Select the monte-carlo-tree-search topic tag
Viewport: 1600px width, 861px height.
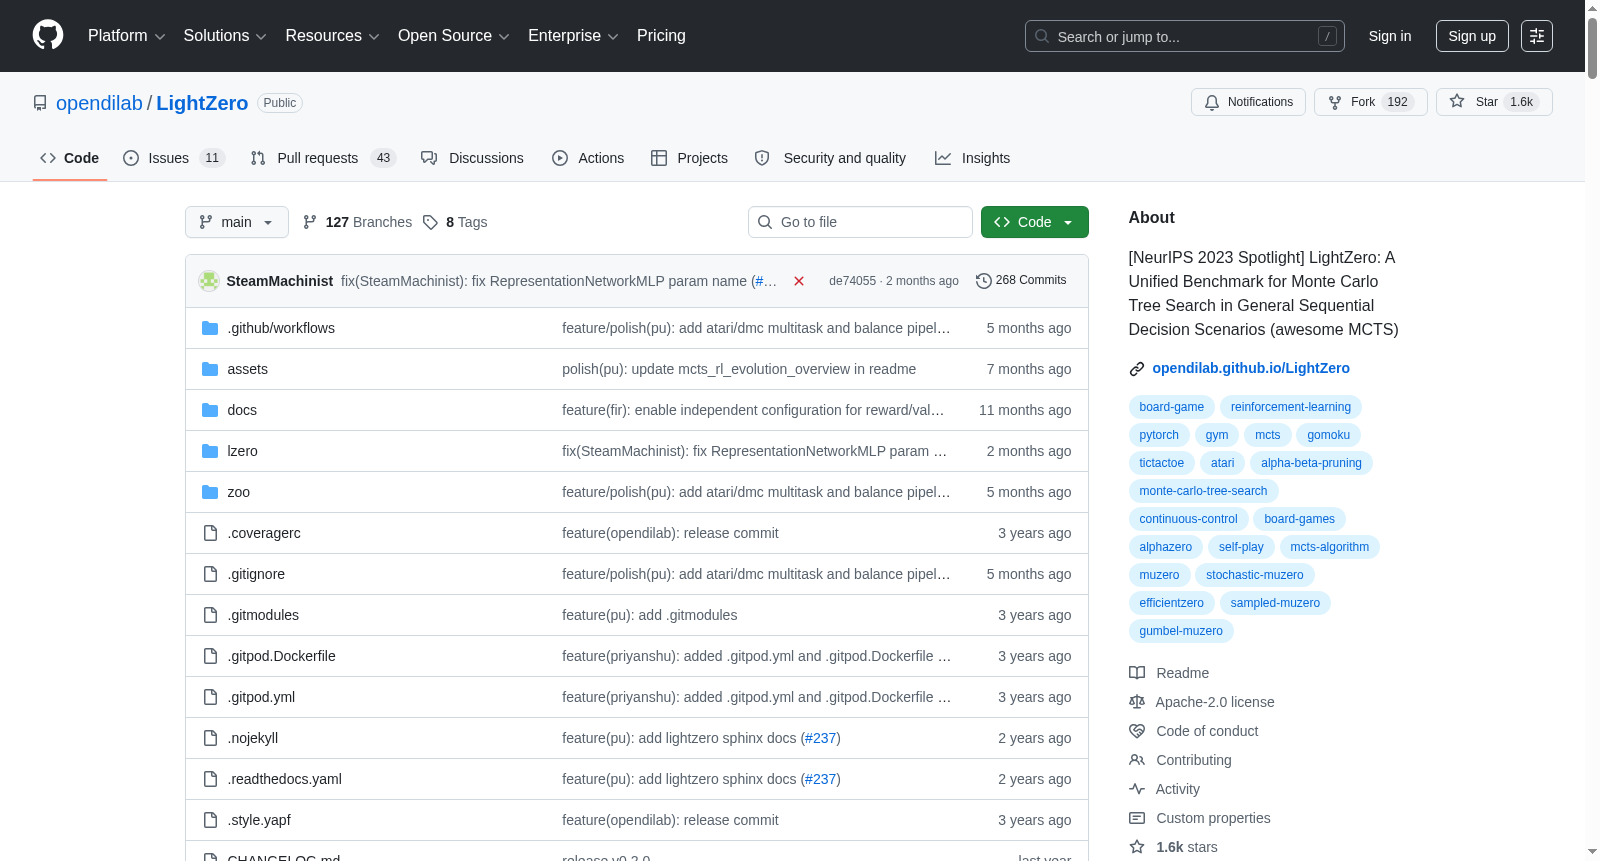pos(1203,491)
